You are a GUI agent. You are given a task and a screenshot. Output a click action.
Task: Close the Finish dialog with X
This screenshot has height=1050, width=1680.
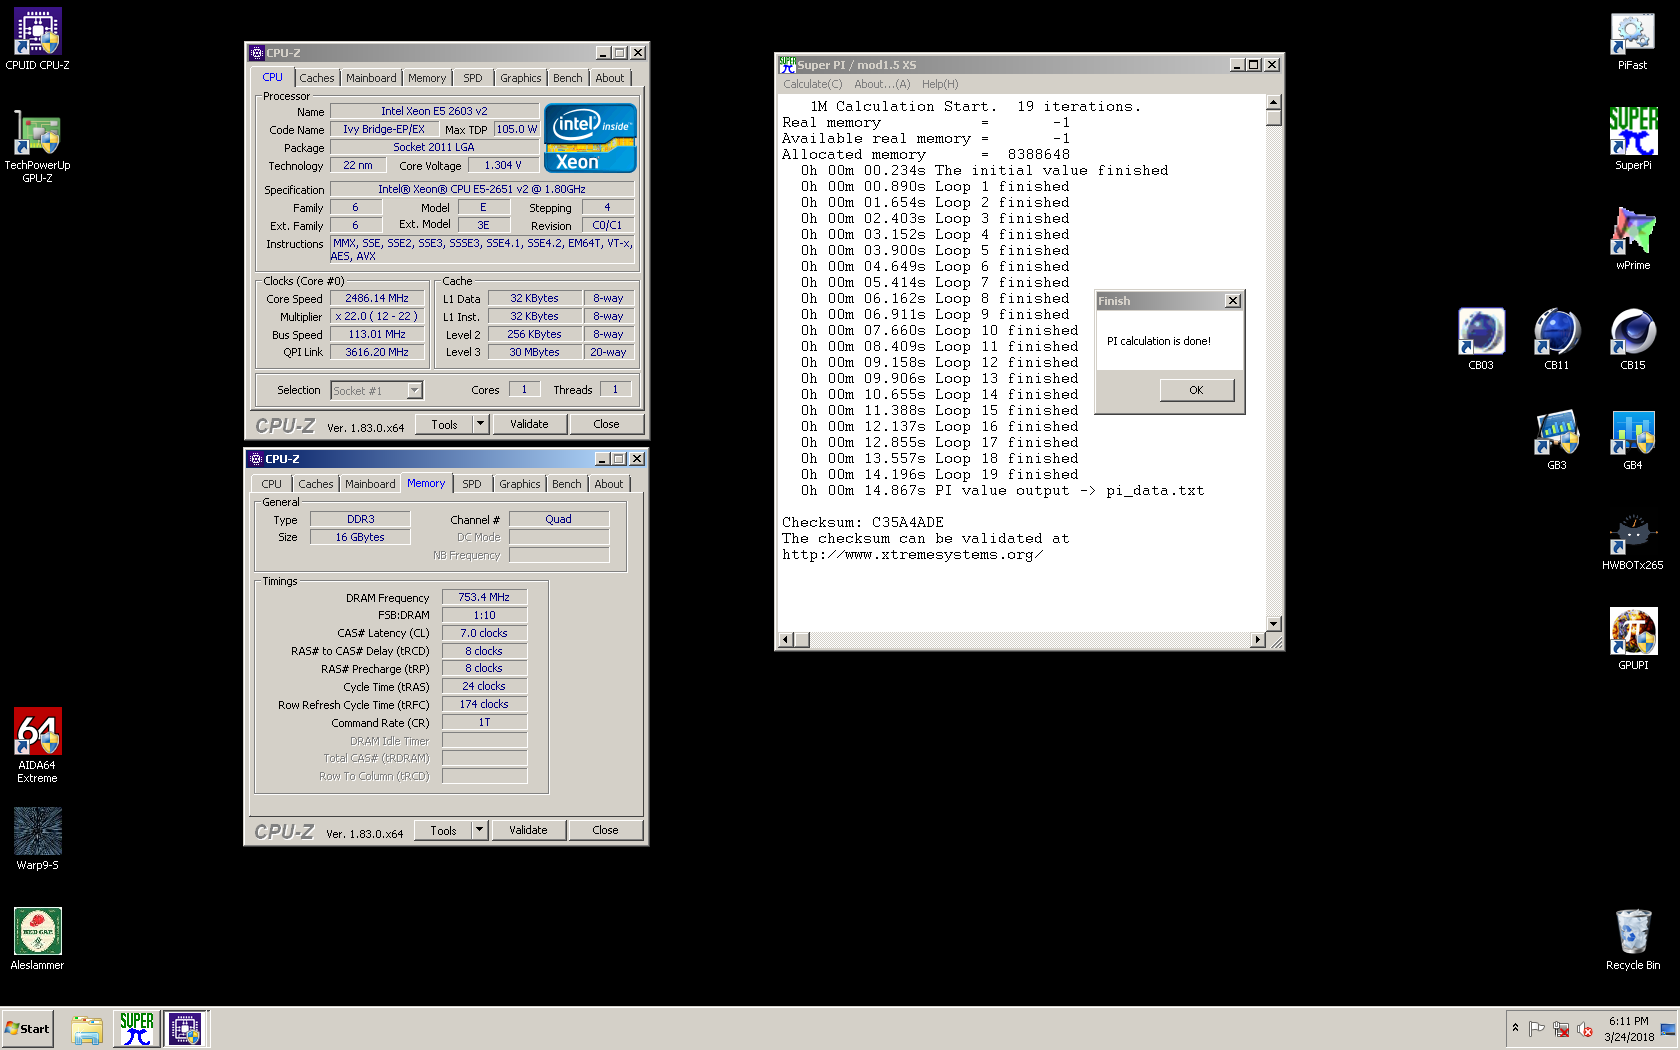point(1232,301)
